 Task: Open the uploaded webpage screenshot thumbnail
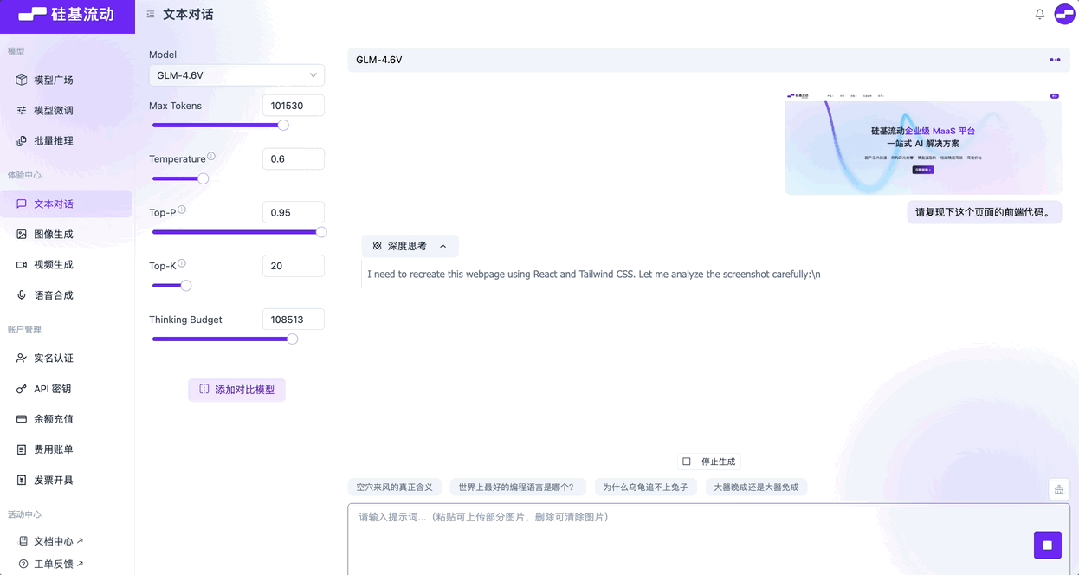tap(923, 143)
